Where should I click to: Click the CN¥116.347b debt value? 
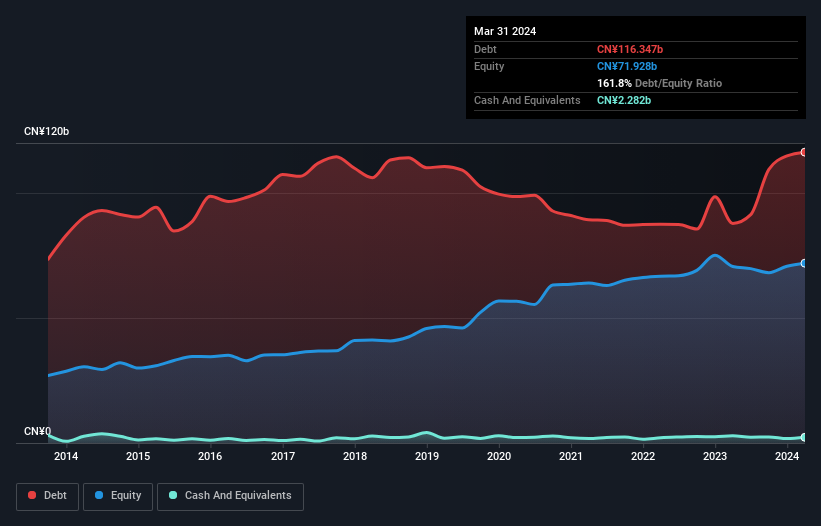630,49
